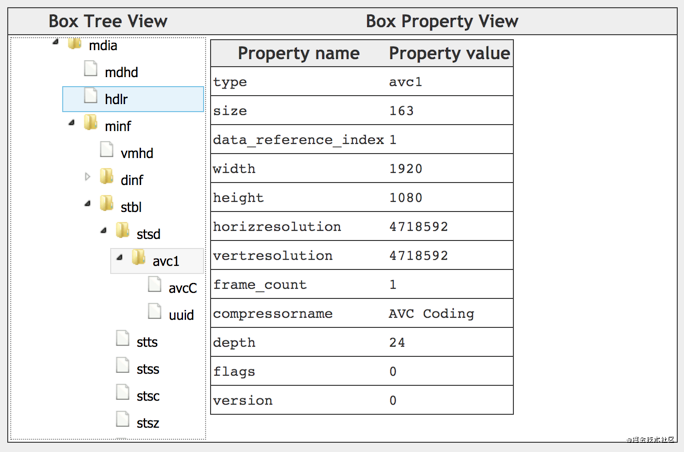Click the stsc file icon

[x=123, y=392]
